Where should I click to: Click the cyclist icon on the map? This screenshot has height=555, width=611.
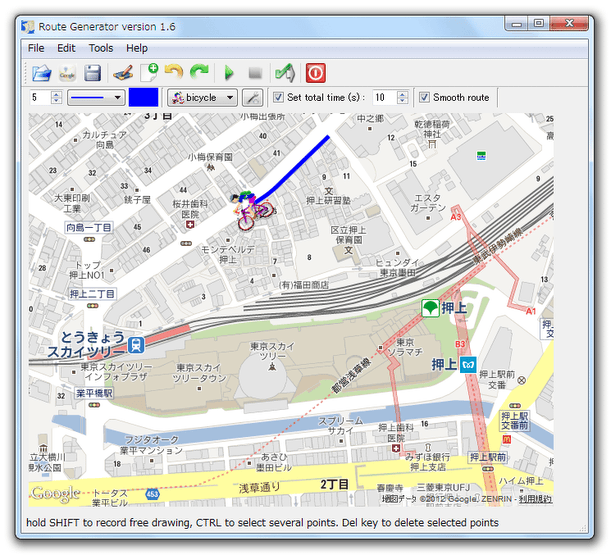251,210
